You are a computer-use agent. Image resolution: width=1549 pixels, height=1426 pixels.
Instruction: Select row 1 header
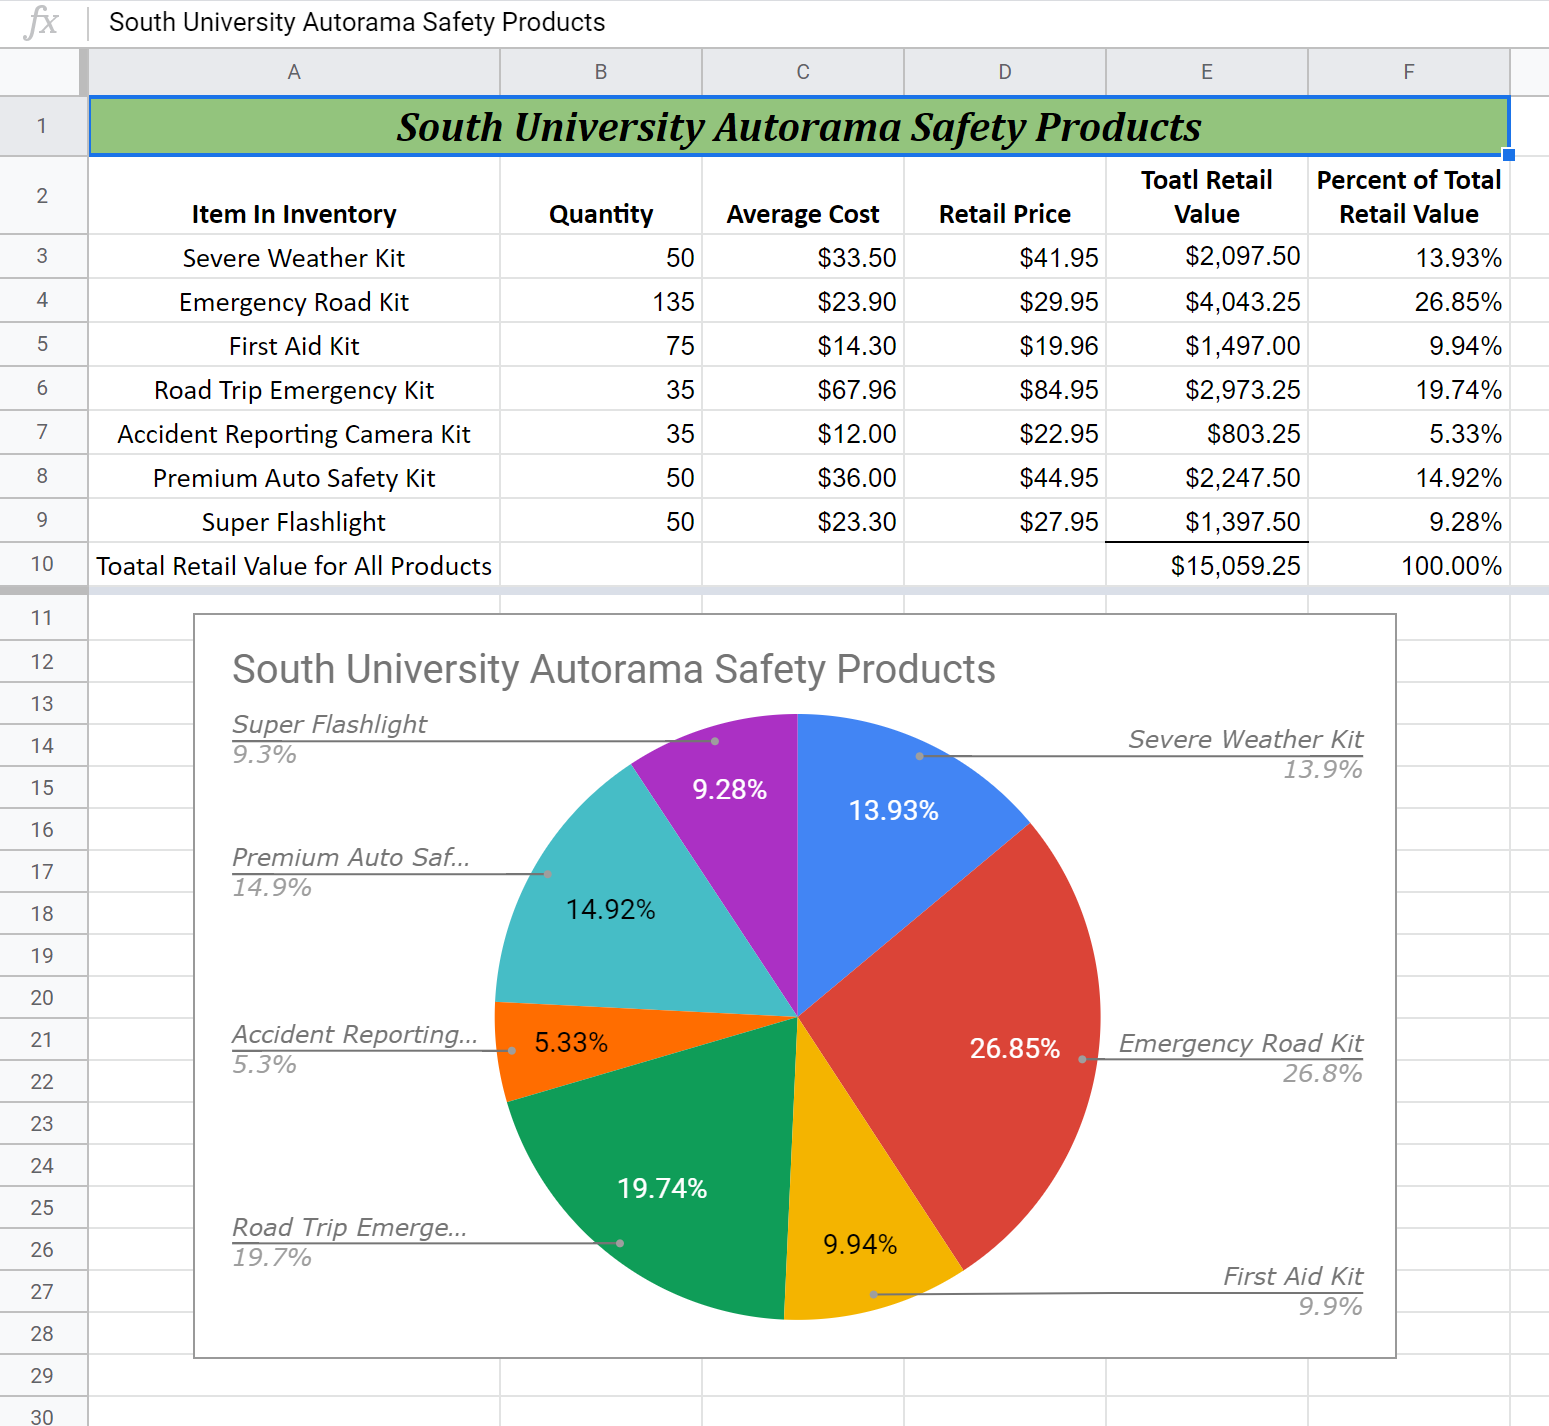[x=42, y=126]
